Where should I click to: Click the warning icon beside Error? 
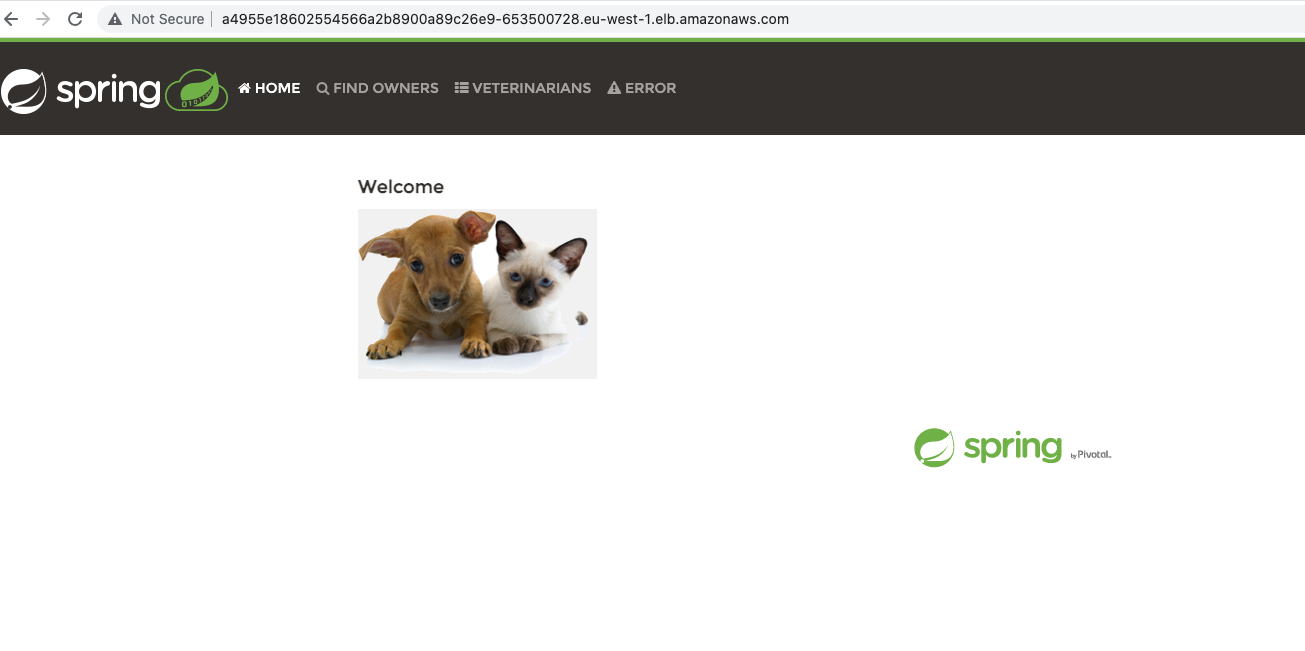(614, 88)
